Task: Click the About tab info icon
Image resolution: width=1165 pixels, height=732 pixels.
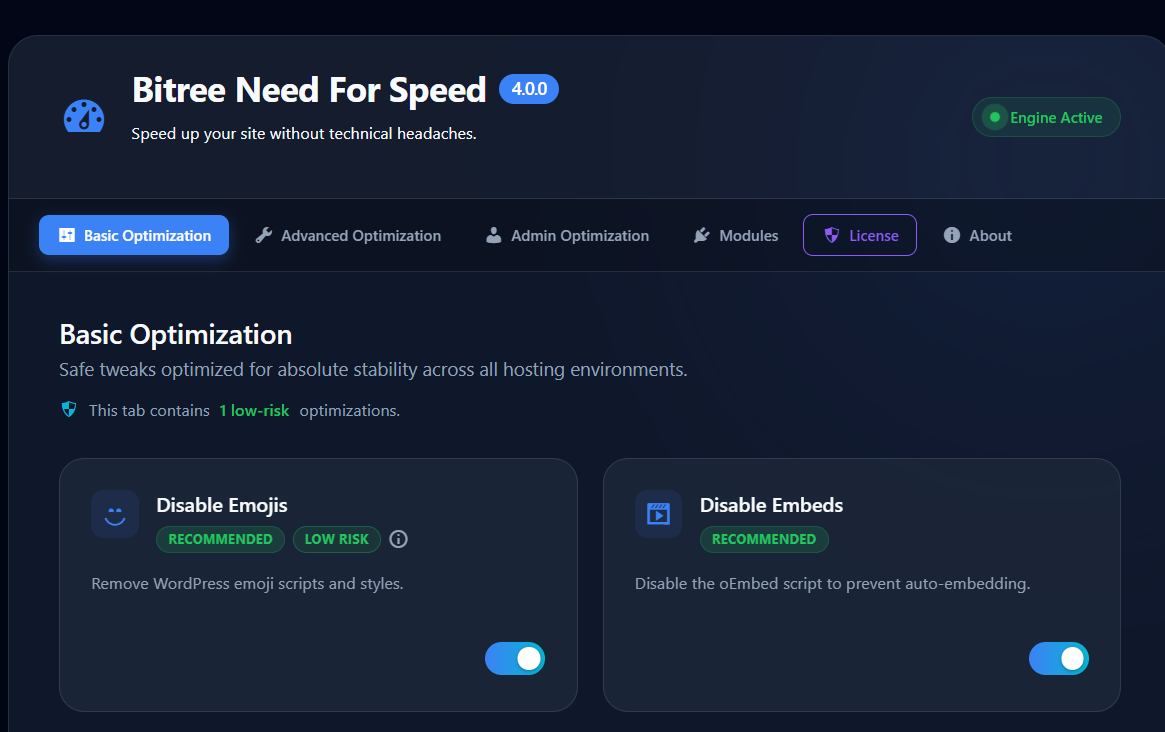Action: tap(952, 236)
